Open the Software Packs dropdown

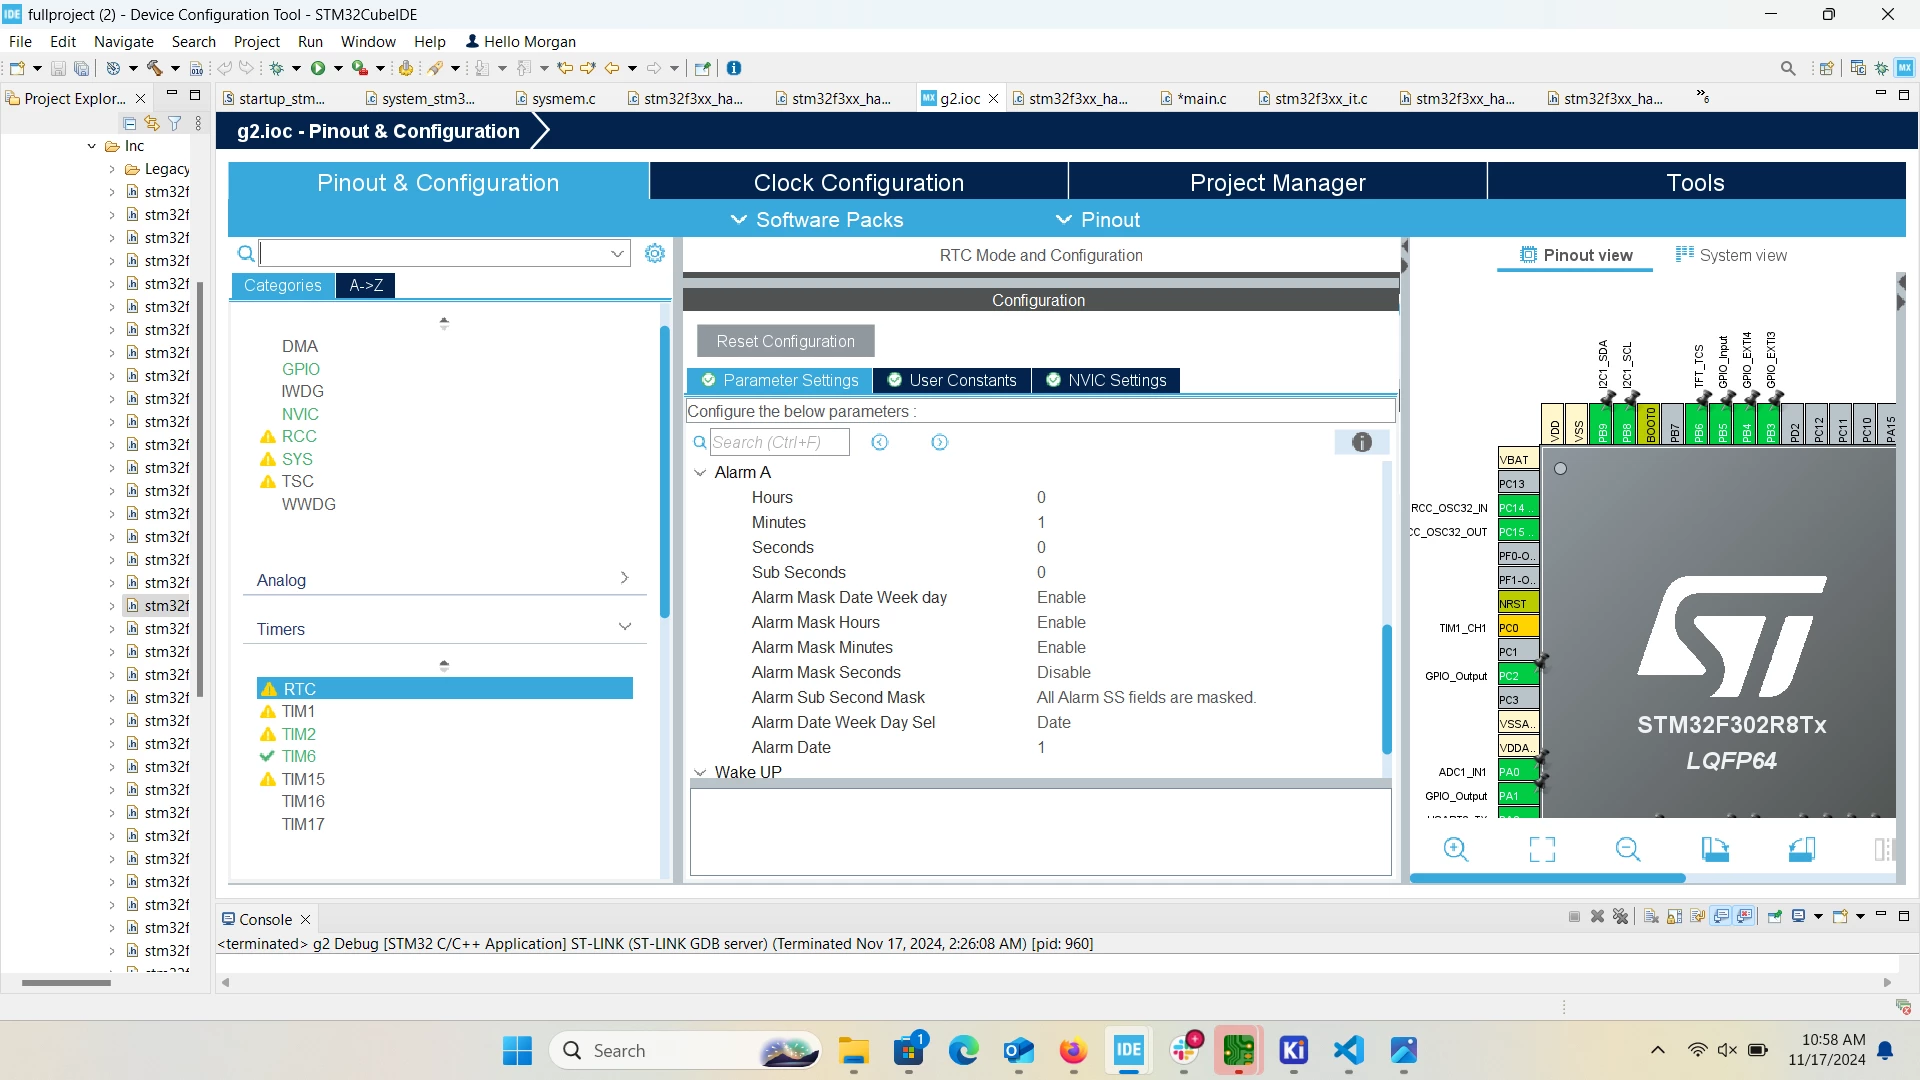pos(817,219)
